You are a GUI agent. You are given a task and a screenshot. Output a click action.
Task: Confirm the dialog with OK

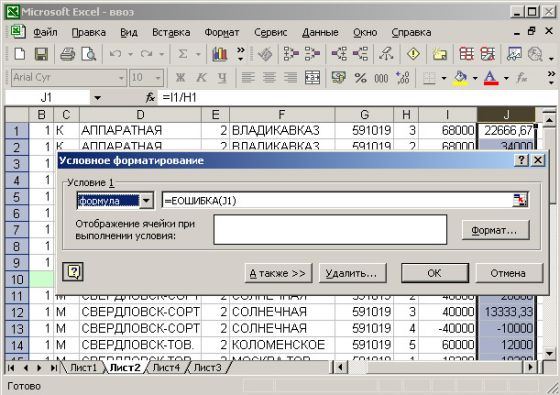tap(435, 273)
